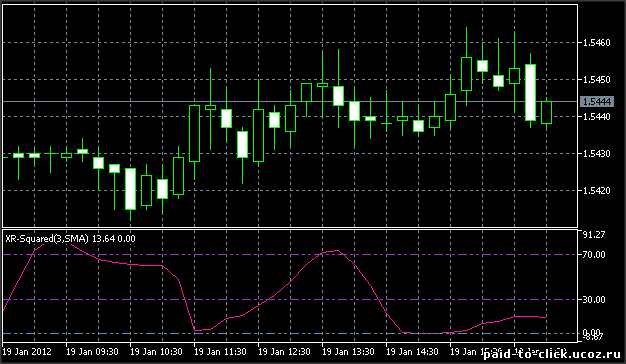Click the 1.5444 current price label
Viewport: 626px width, 364px height.
pyautogui.click(x=596, y=102)
